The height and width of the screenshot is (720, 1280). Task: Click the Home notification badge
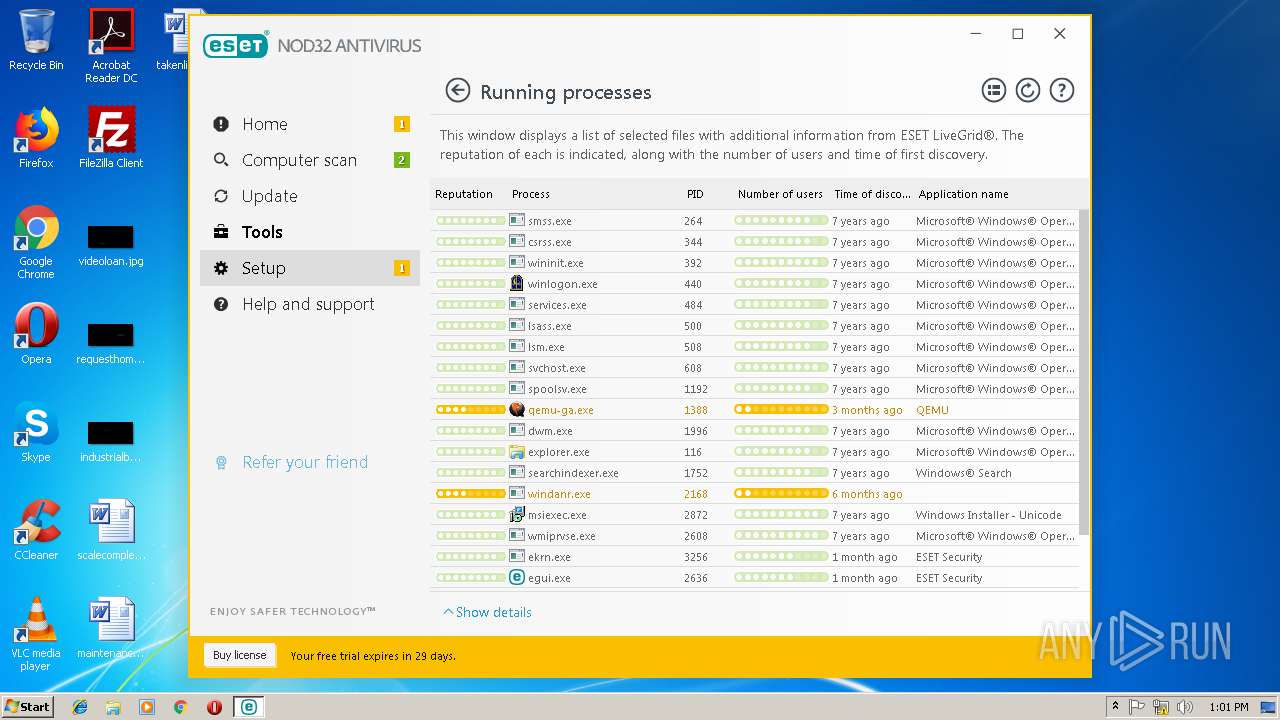(x=402, y=124)
